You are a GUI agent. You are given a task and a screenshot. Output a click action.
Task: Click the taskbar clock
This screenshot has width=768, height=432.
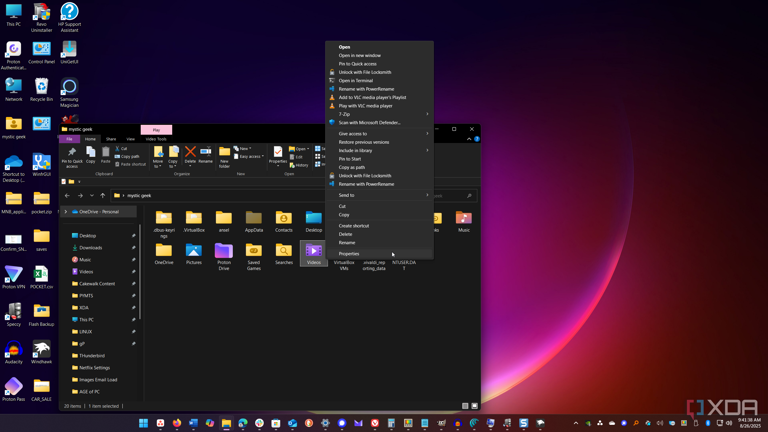point(749,423)
